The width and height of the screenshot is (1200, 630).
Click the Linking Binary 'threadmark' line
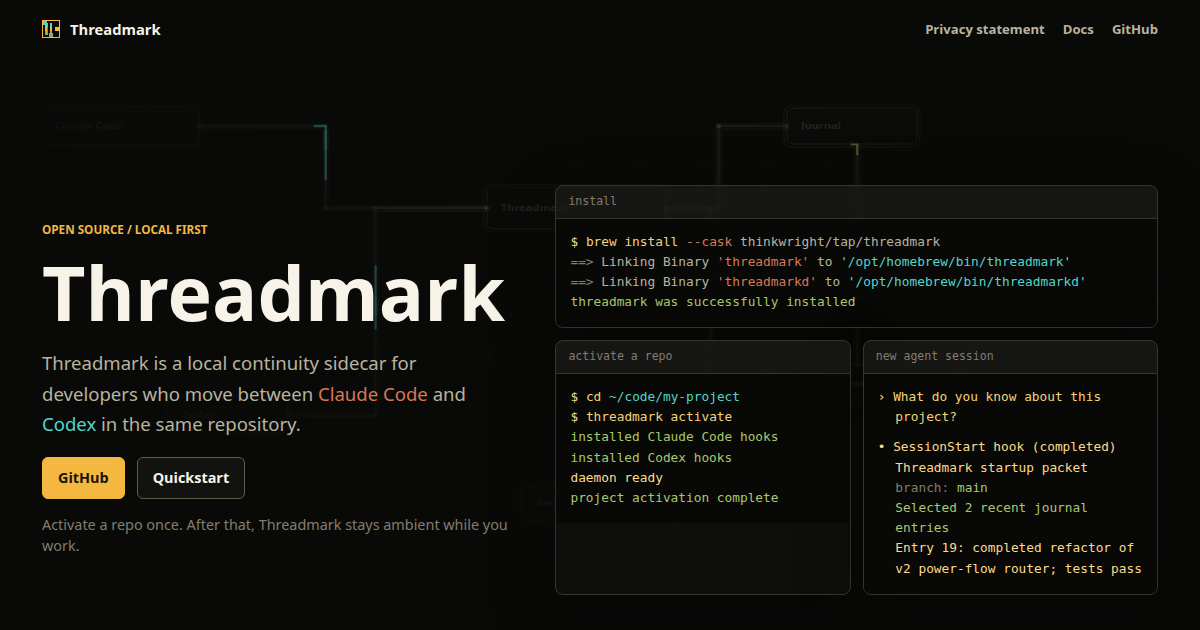(x=821, y=262)
